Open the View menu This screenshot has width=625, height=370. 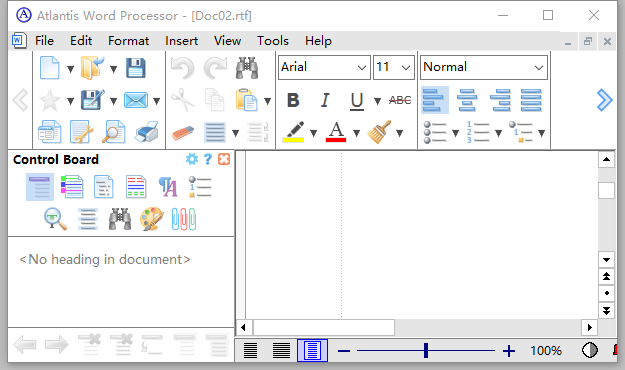click(x=227, y=41)
